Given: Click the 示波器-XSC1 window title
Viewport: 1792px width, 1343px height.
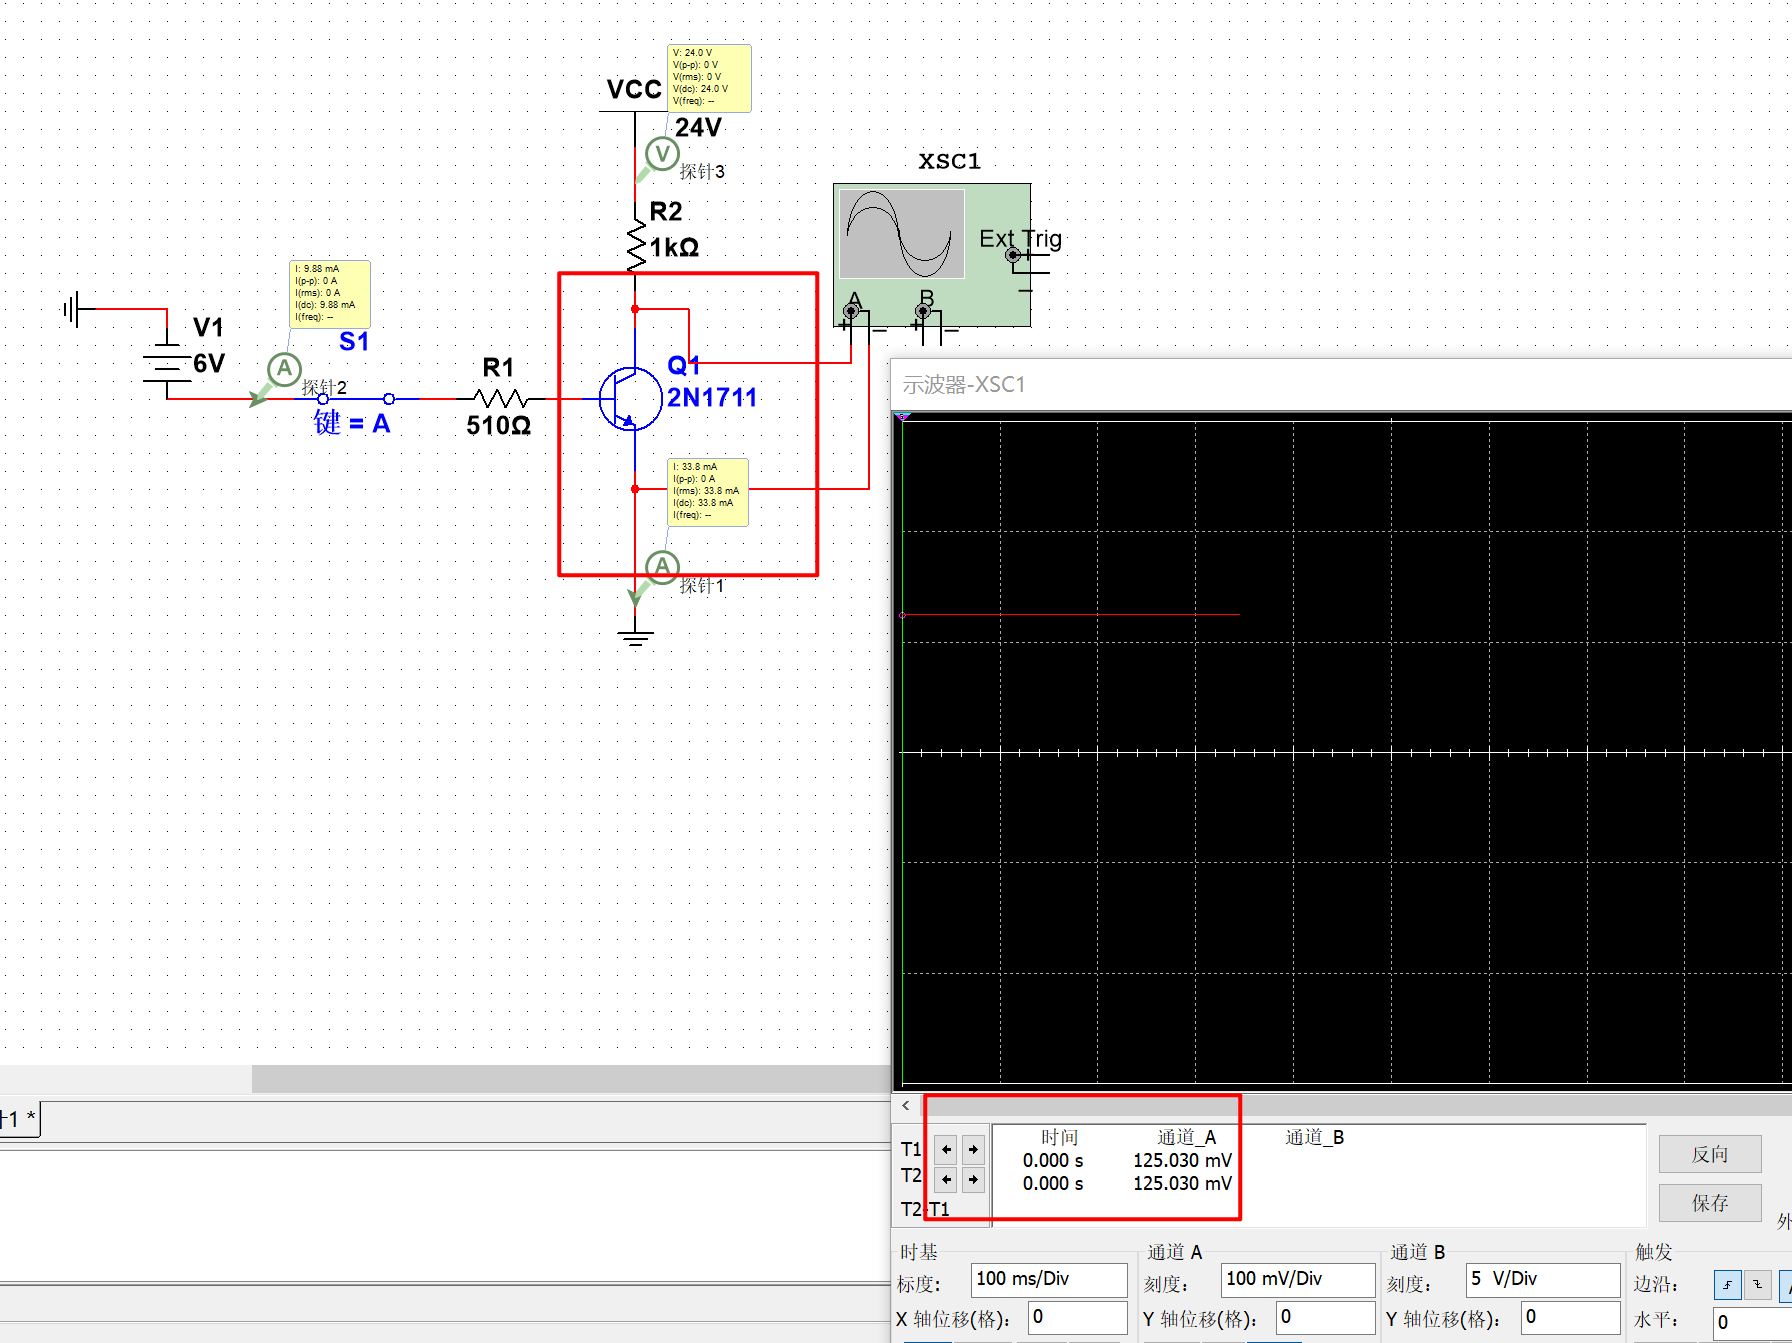Looking at the screenshot, I should pyautogui.click(x=964, y=384).
